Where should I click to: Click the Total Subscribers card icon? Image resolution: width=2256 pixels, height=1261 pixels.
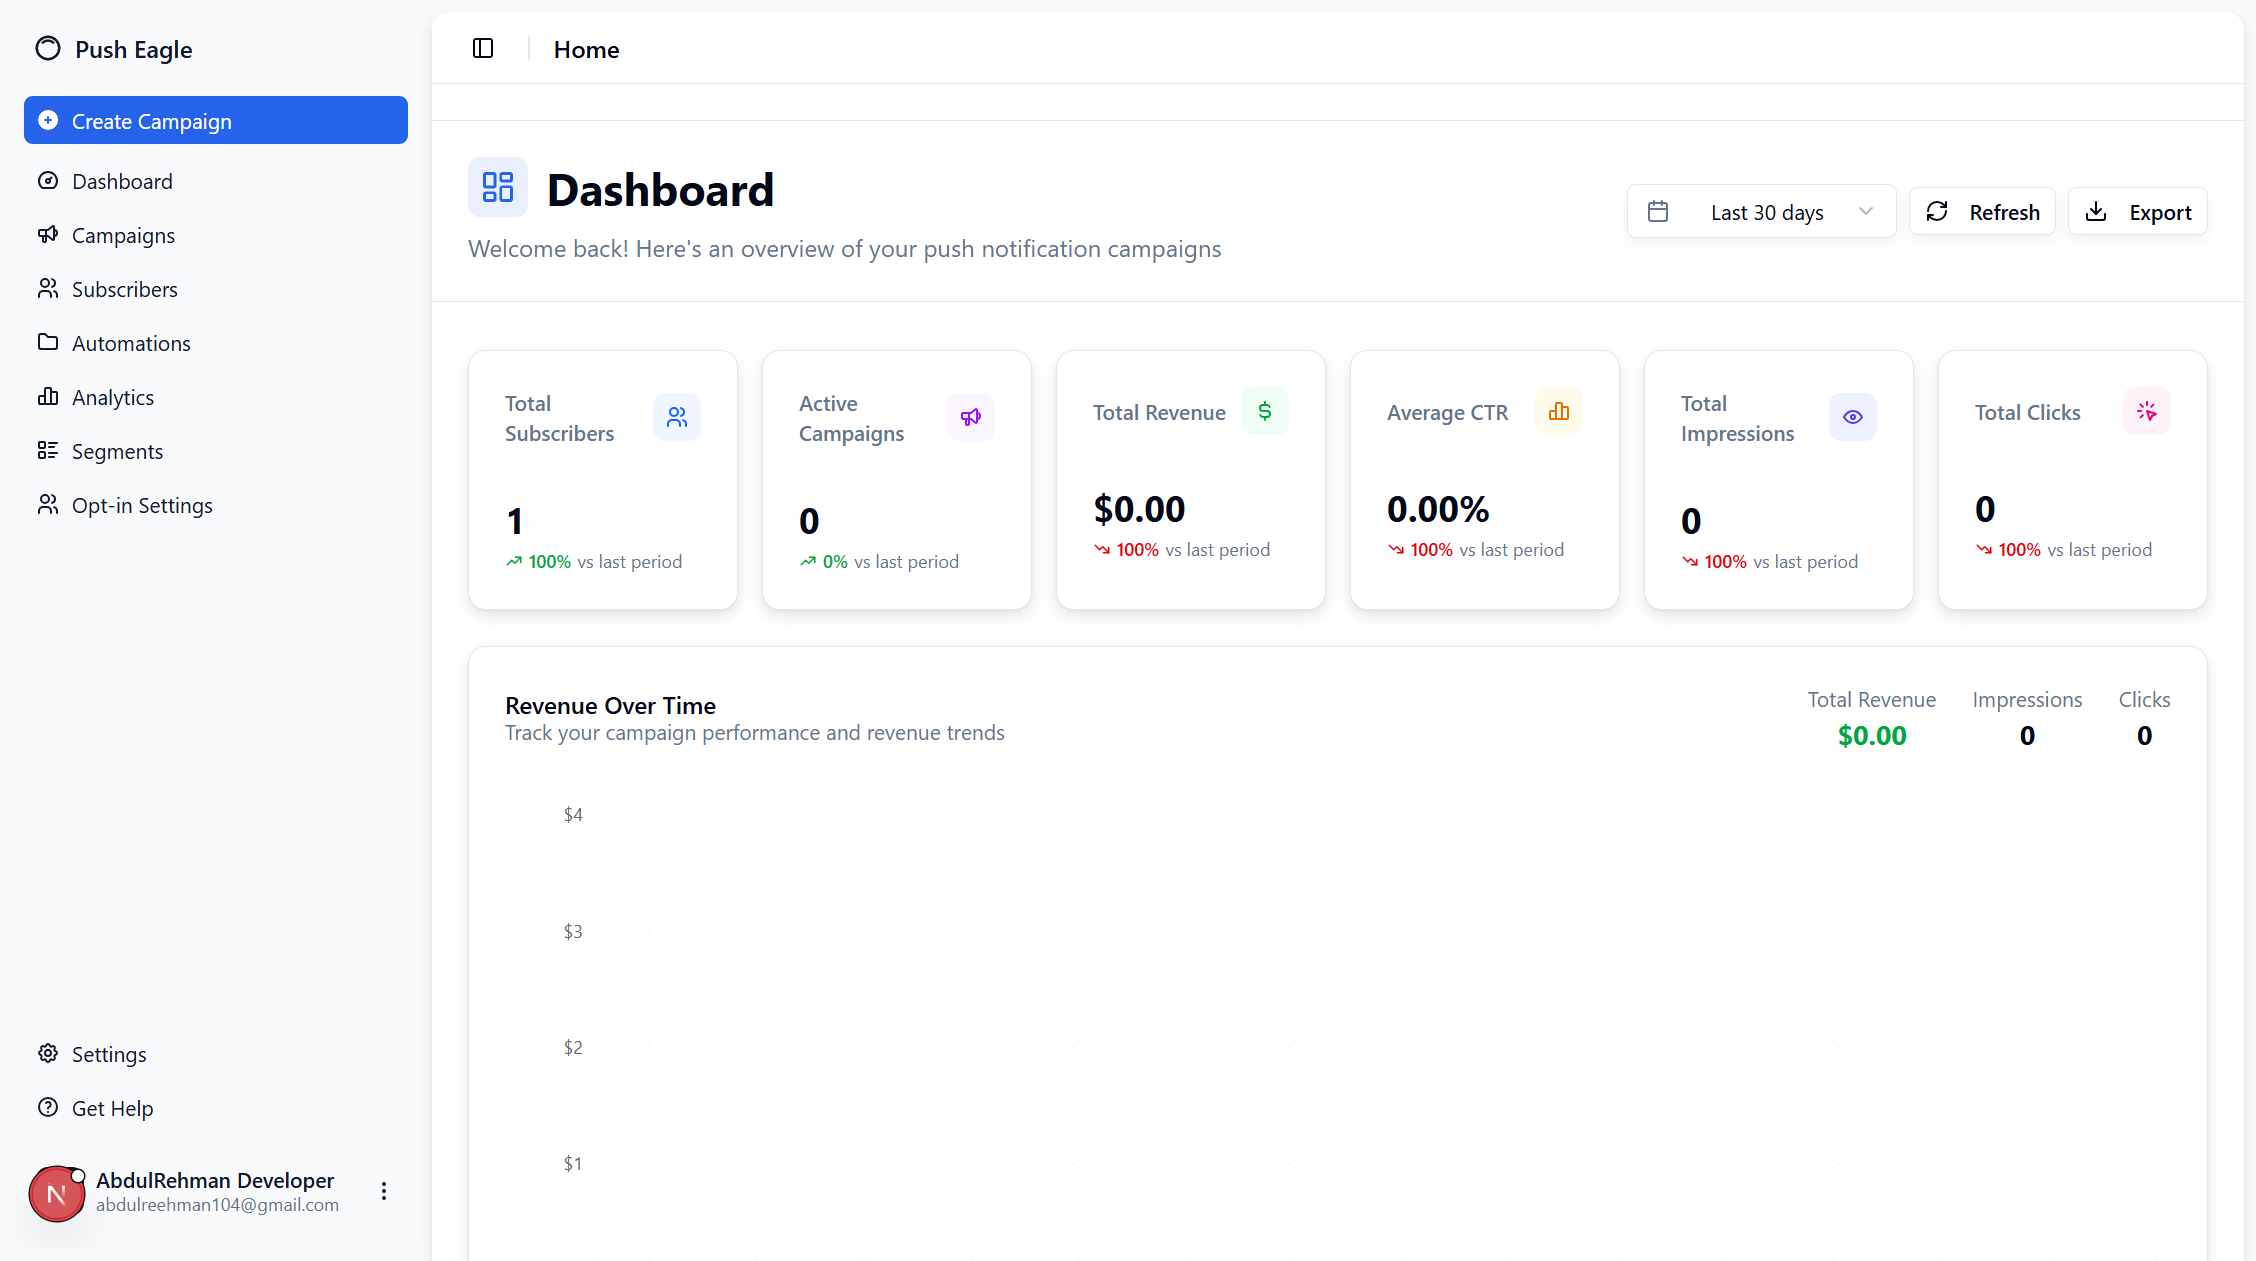tap(677, 417)
